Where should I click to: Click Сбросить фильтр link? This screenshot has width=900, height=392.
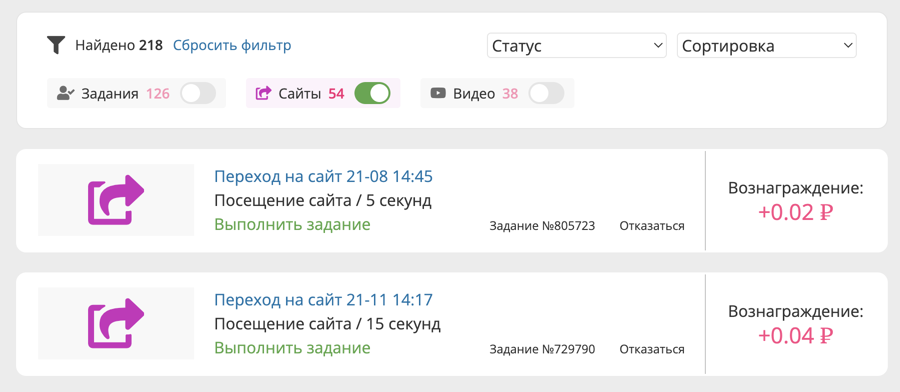232,45
